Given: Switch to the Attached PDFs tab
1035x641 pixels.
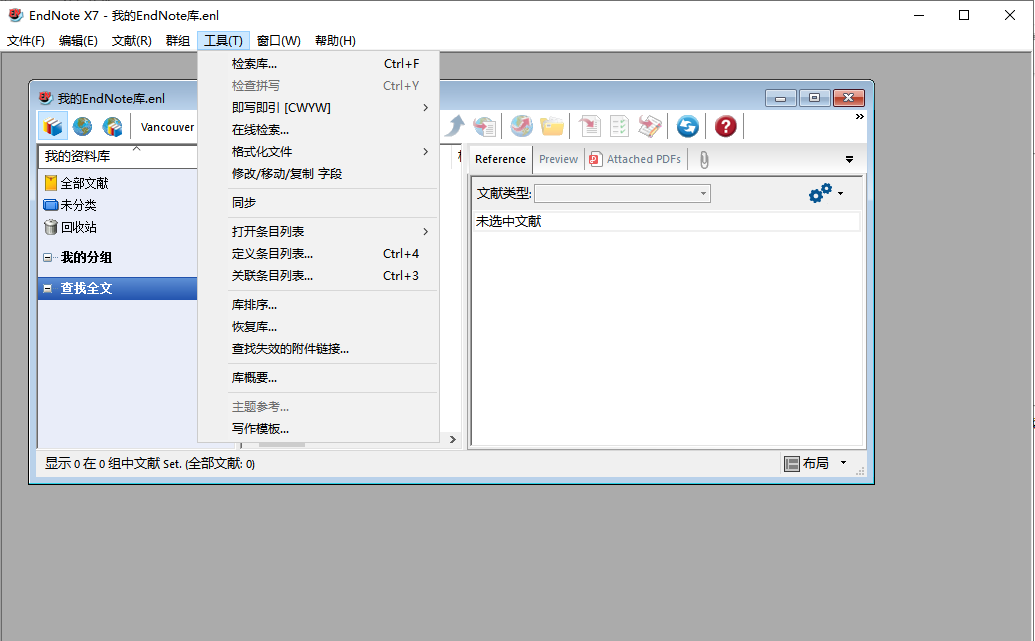Looking at the screenshot, I should pos(636,160).
